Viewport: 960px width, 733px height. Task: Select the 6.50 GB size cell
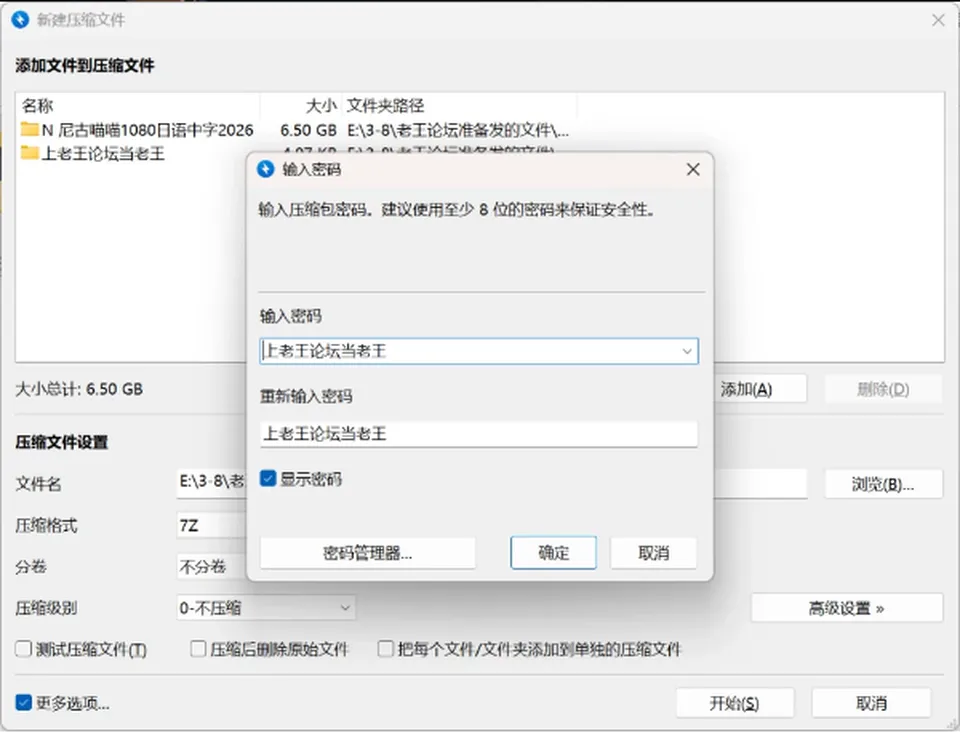click(x=308, y=130)
